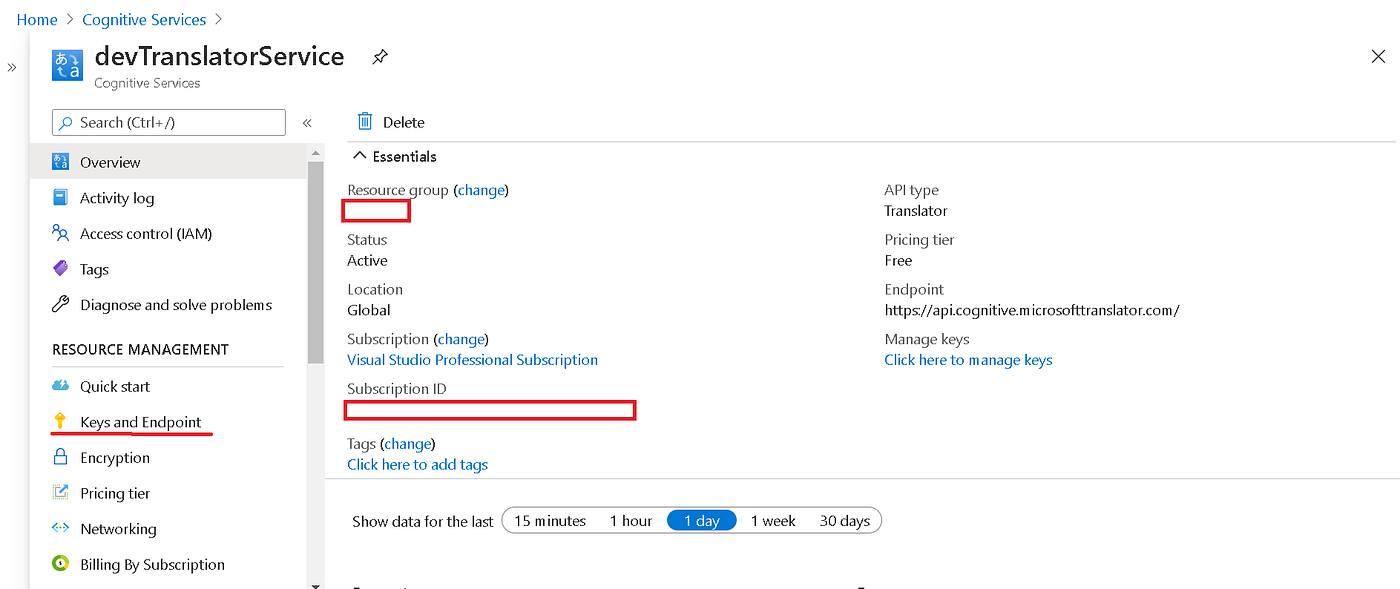Viewport: 1400px width, 589px height.
Task: Delete the devTranslatorService resource
Action: pos(390,121)
